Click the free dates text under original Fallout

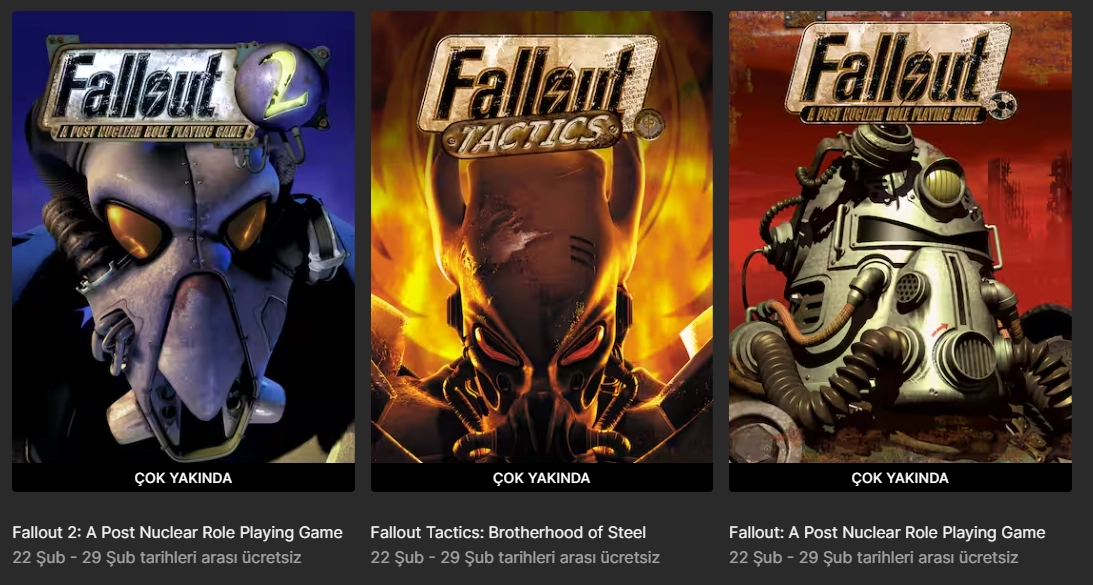click(873, 558)
